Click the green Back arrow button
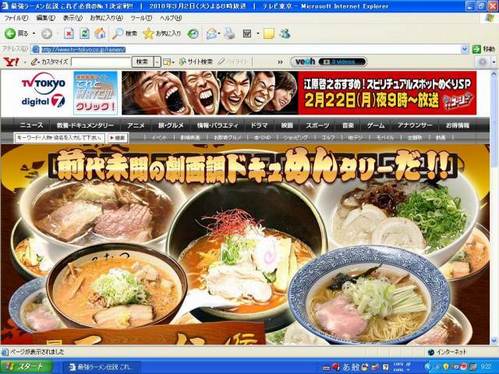The image size is (499, 374). tap(10, 33)
